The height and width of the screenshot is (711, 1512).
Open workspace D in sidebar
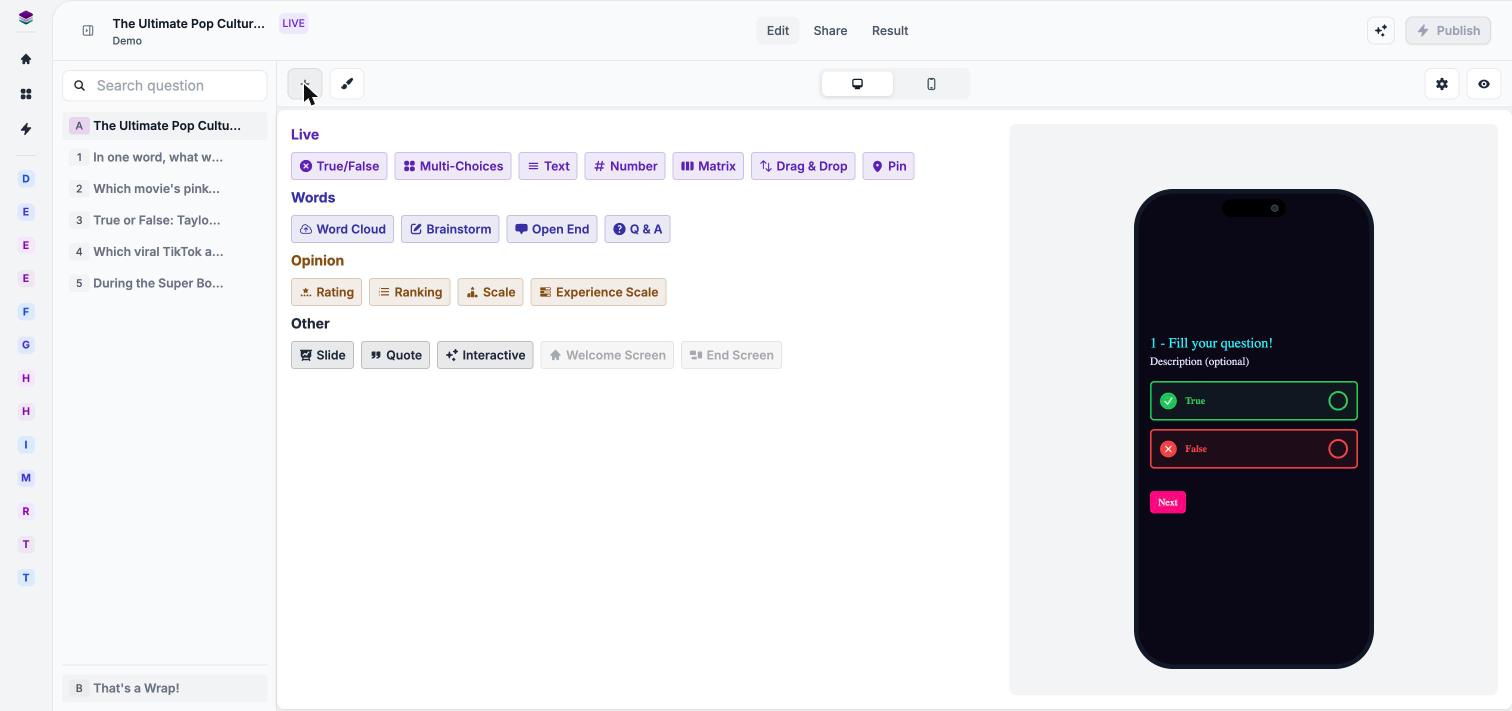(x=26, y=179)
